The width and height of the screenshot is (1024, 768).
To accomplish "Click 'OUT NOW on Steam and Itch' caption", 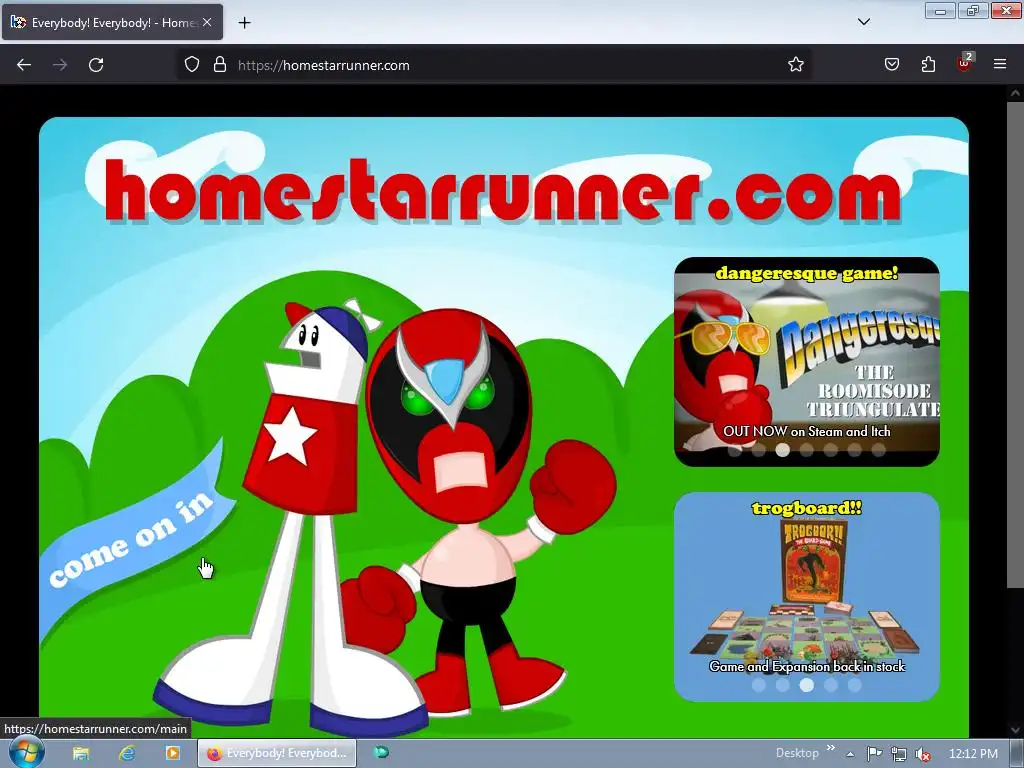I will click(807, 431).
